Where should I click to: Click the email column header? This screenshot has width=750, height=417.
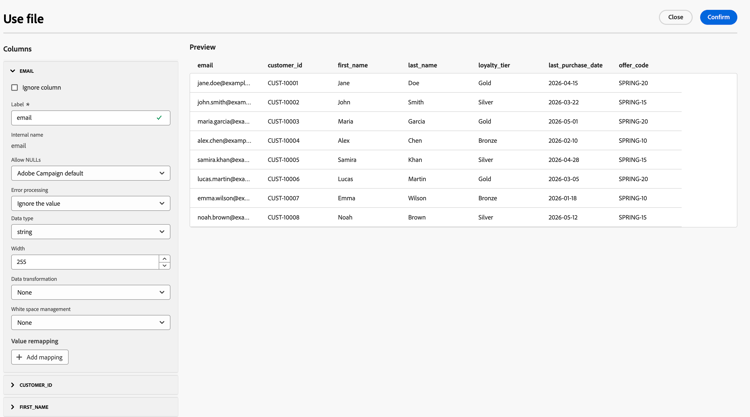tap(205, 65)
